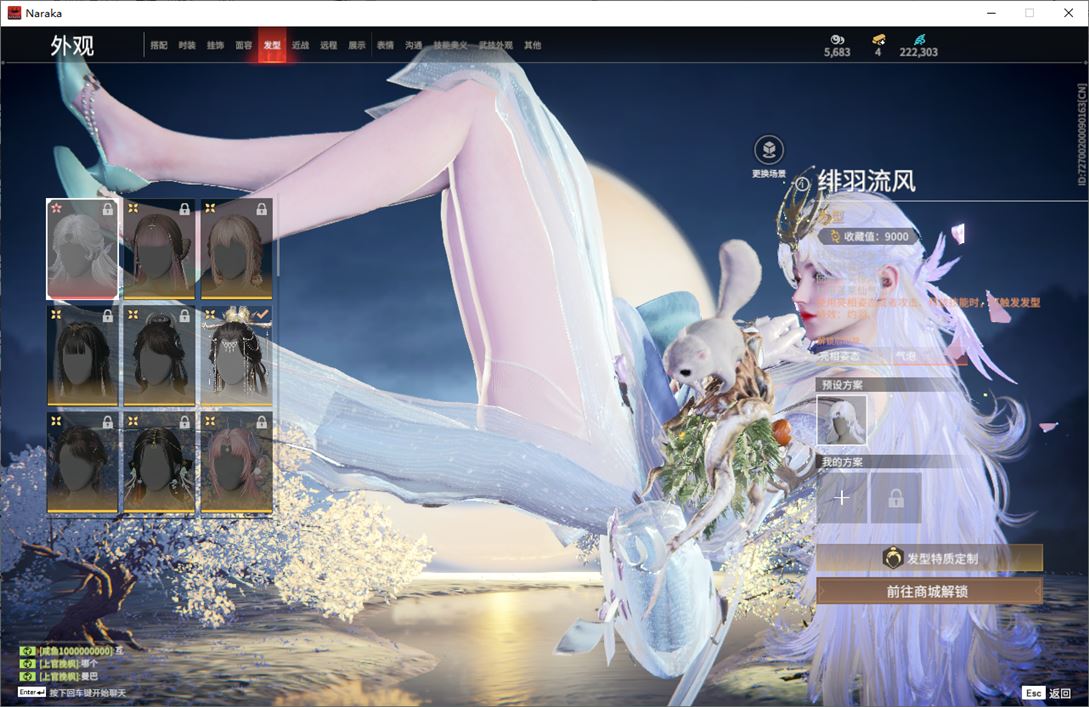1089x707 pixels.
Task: Click the Esc key label
Action: 1033,693
